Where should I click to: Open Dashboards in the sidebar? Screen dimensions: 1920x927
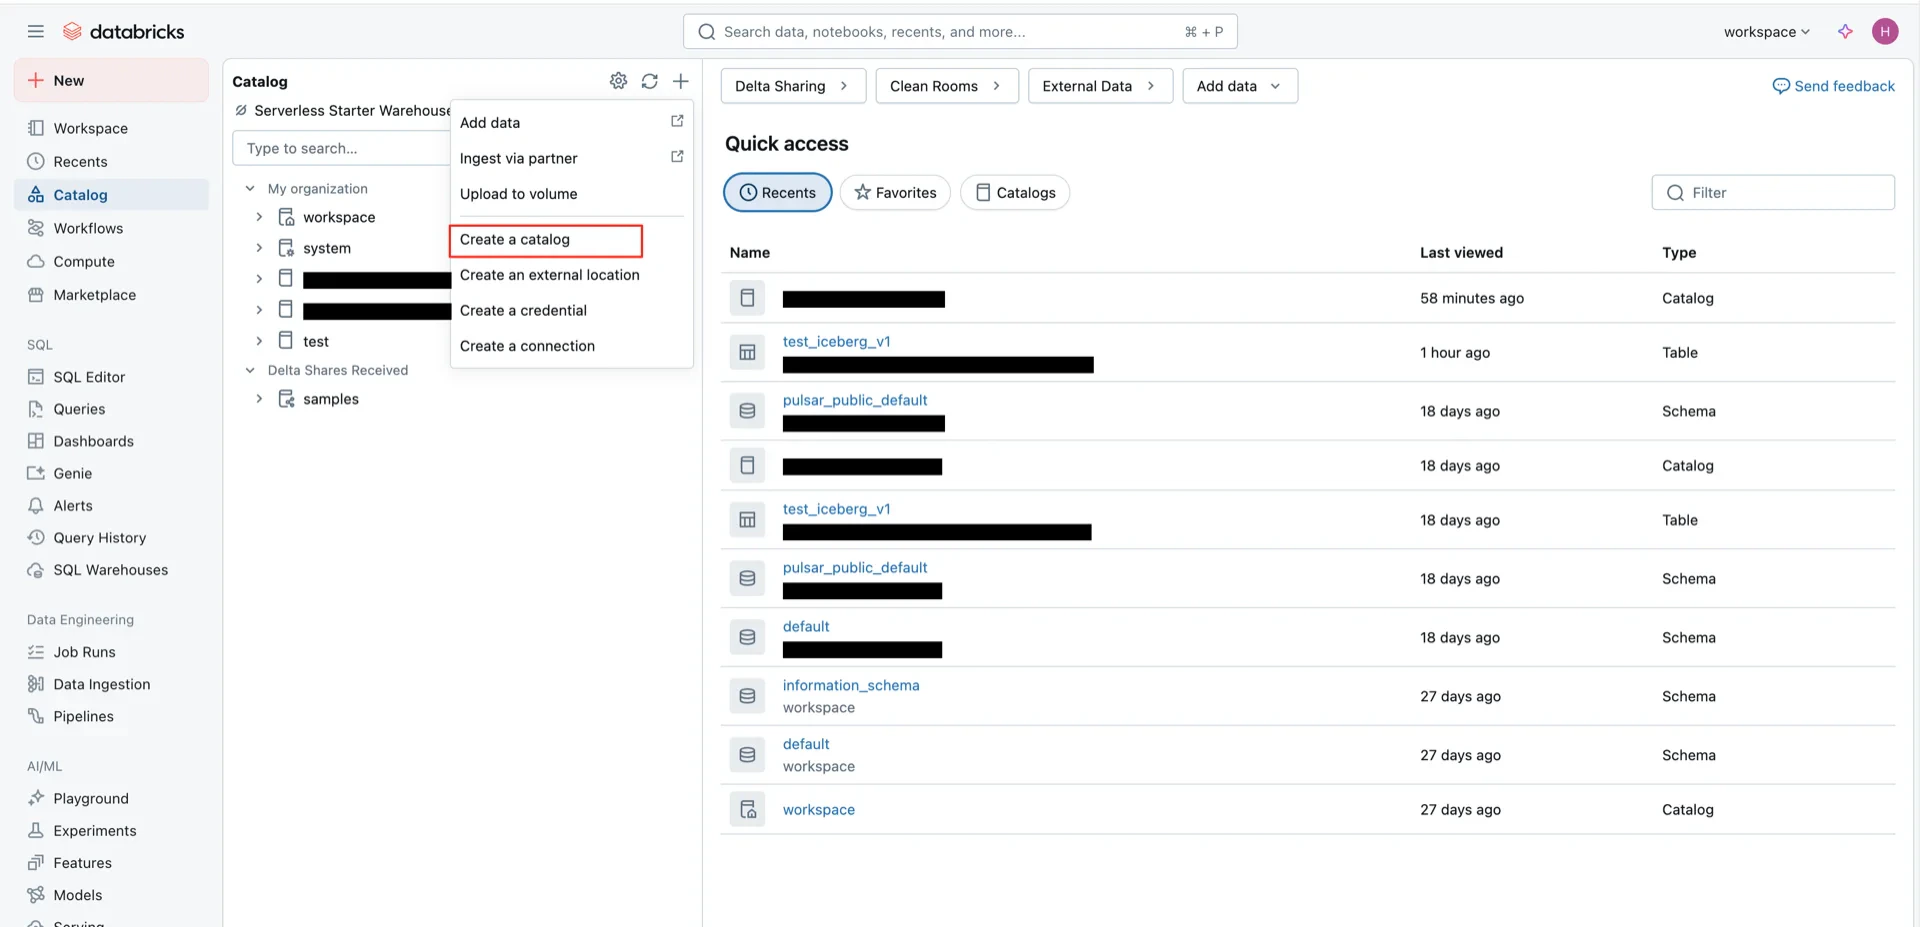111,441
